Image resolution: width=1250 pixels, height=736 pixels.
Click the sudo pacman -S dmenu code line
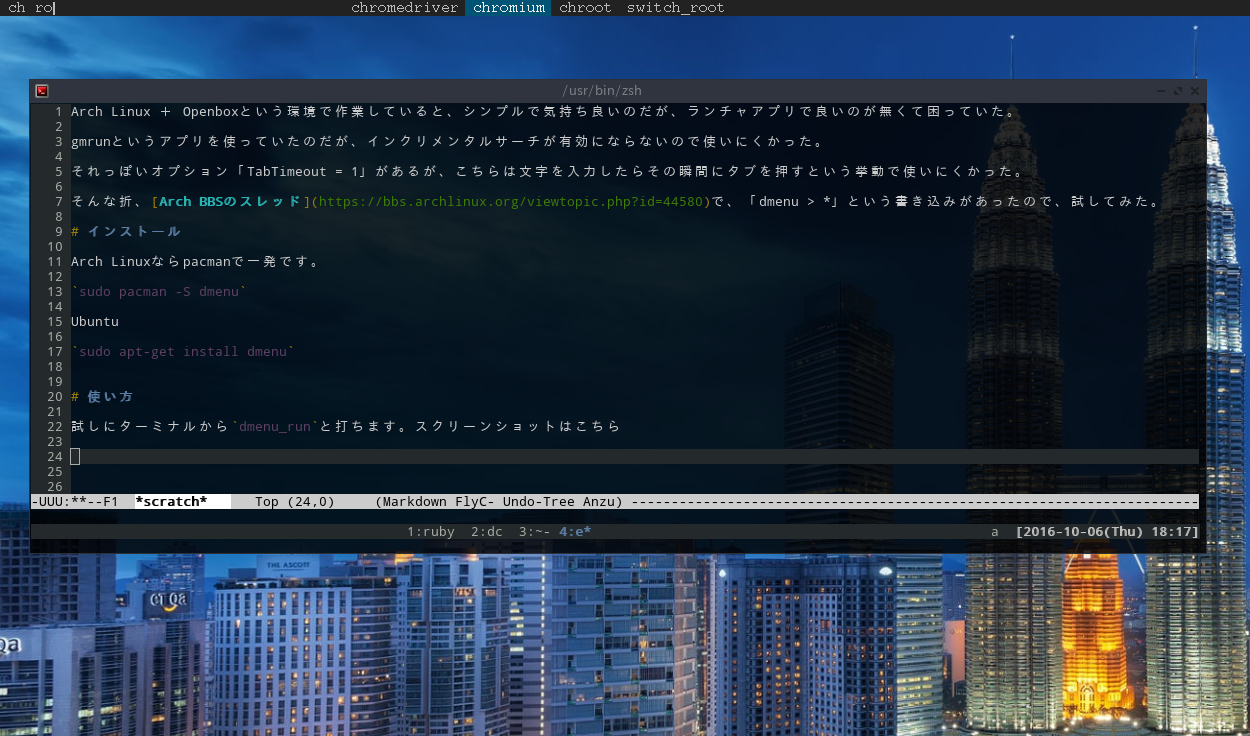160,291
